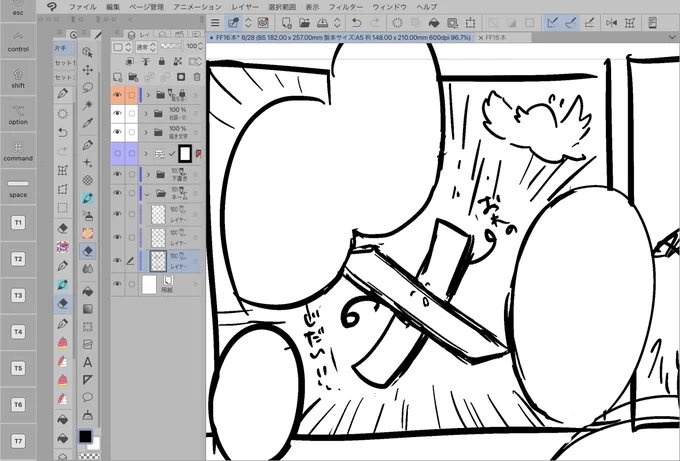Open the ウィンドウ menu
The width and height of the screenshot is (680, 461).
[389, 7]
